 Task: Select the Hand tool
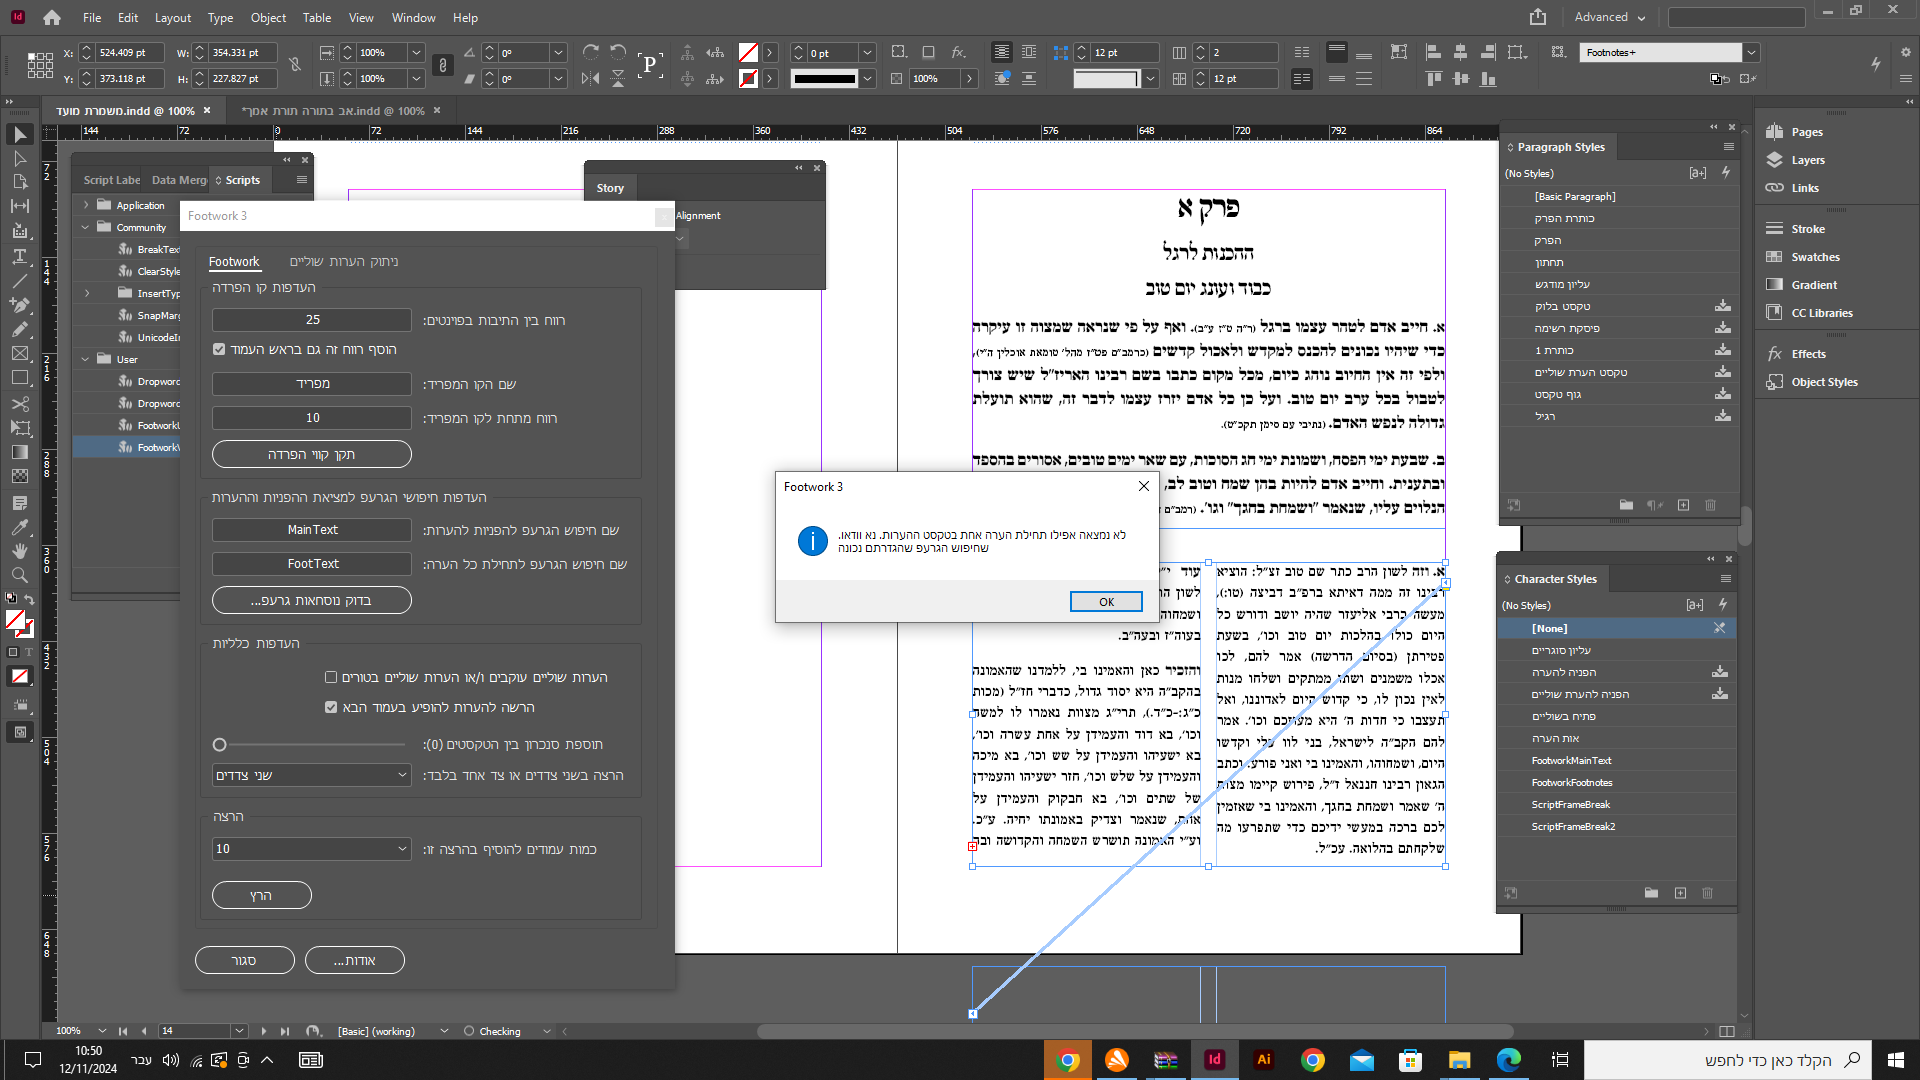point(19,551)
